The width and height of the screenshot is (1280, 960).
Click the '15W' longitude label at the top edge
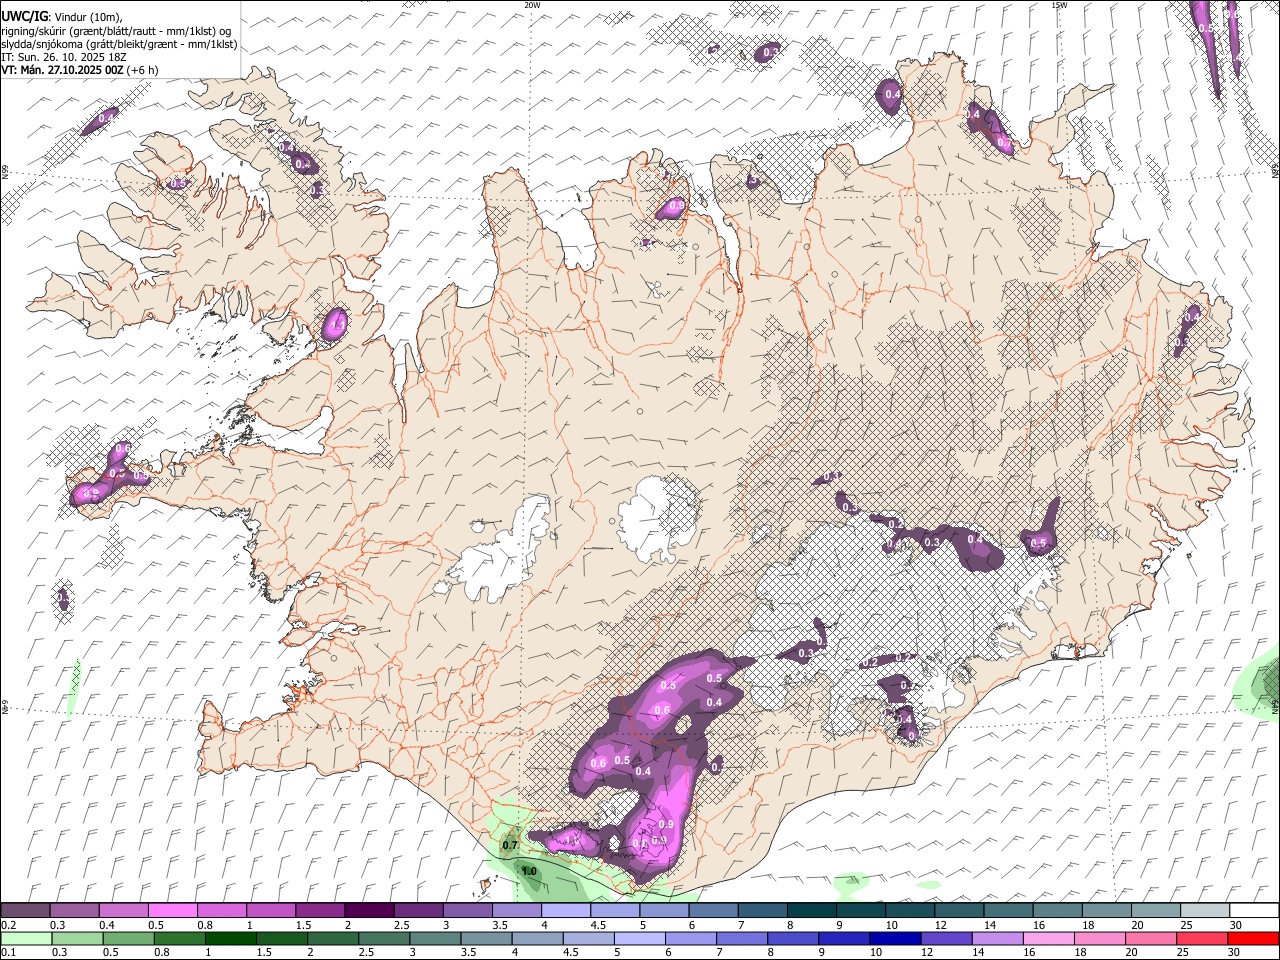pyautogui.click(x=1059, y=5)
